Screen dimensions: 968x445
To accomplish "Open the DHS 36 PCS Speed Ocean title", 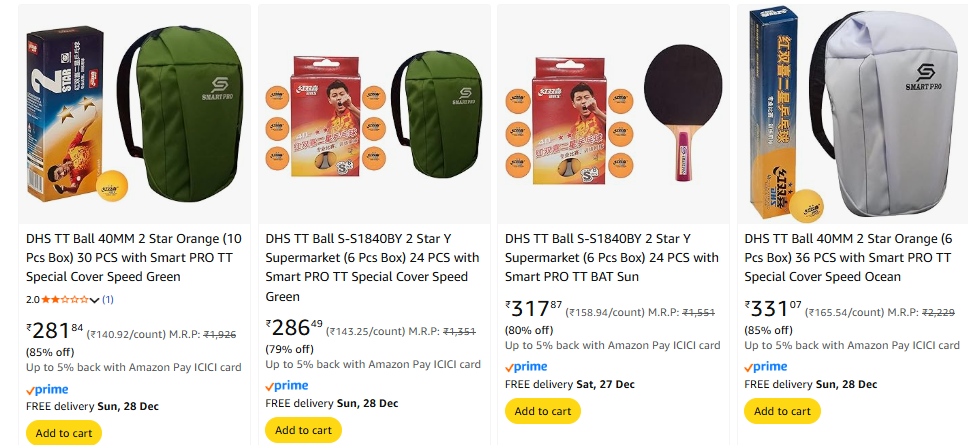I will [x=851, y=257].
